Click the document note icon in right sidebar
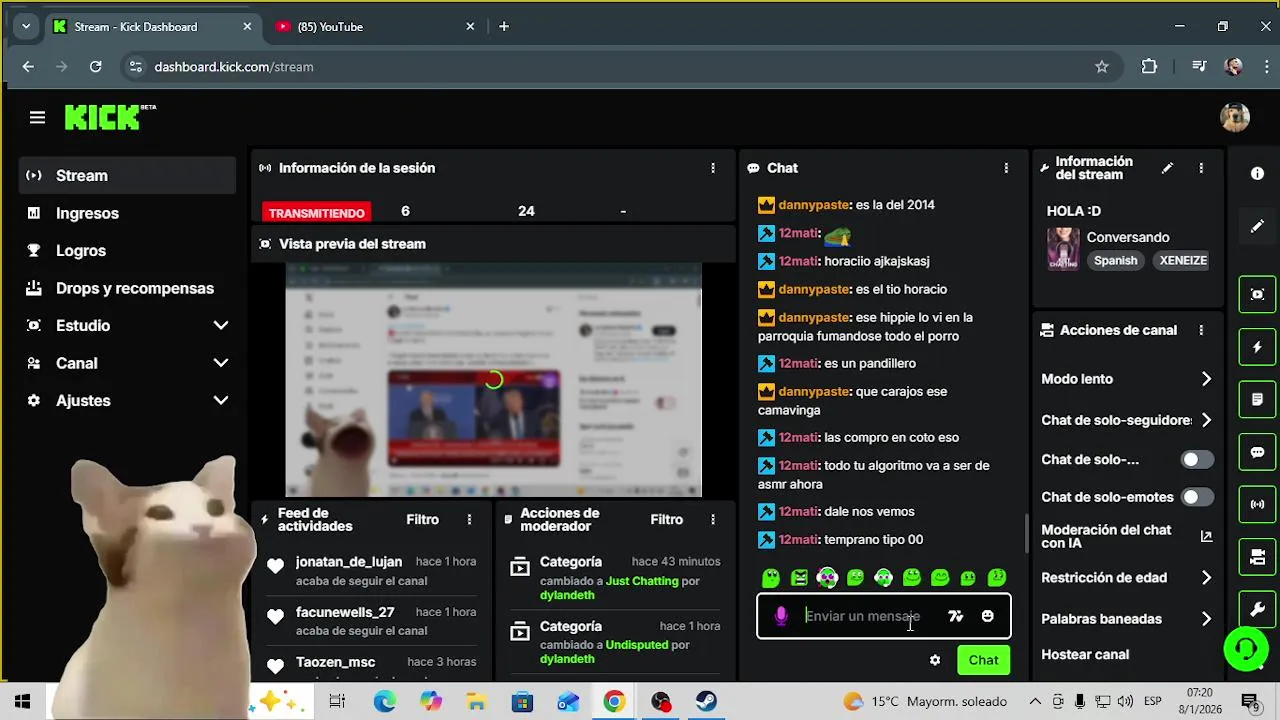Viewport: 1280px width, 720px height. 1257,399
